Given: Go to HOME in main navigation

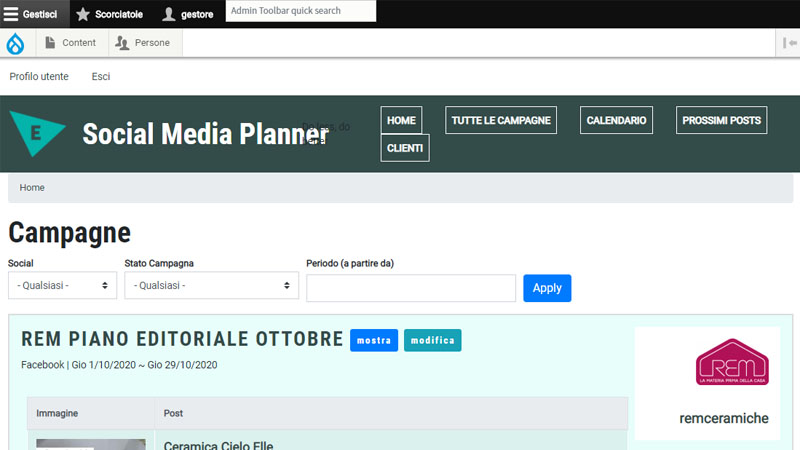Looking at the screenshot, I should (x=401, y=120).
